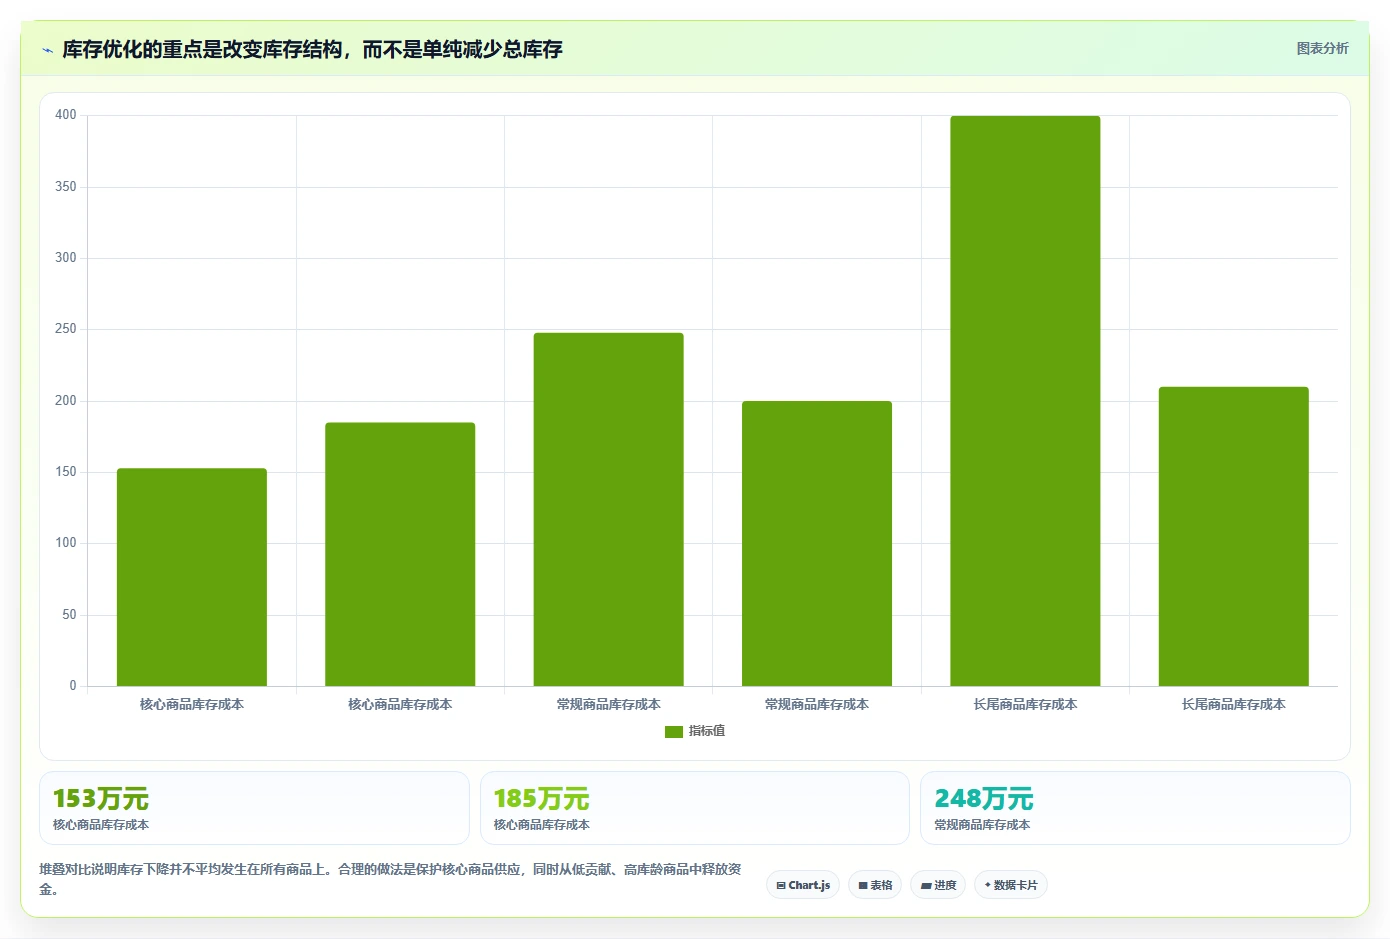Click the 0 y-axis tick label
Image resolution: width=1390 pixels, height=939 pixels.
[72, 686]
